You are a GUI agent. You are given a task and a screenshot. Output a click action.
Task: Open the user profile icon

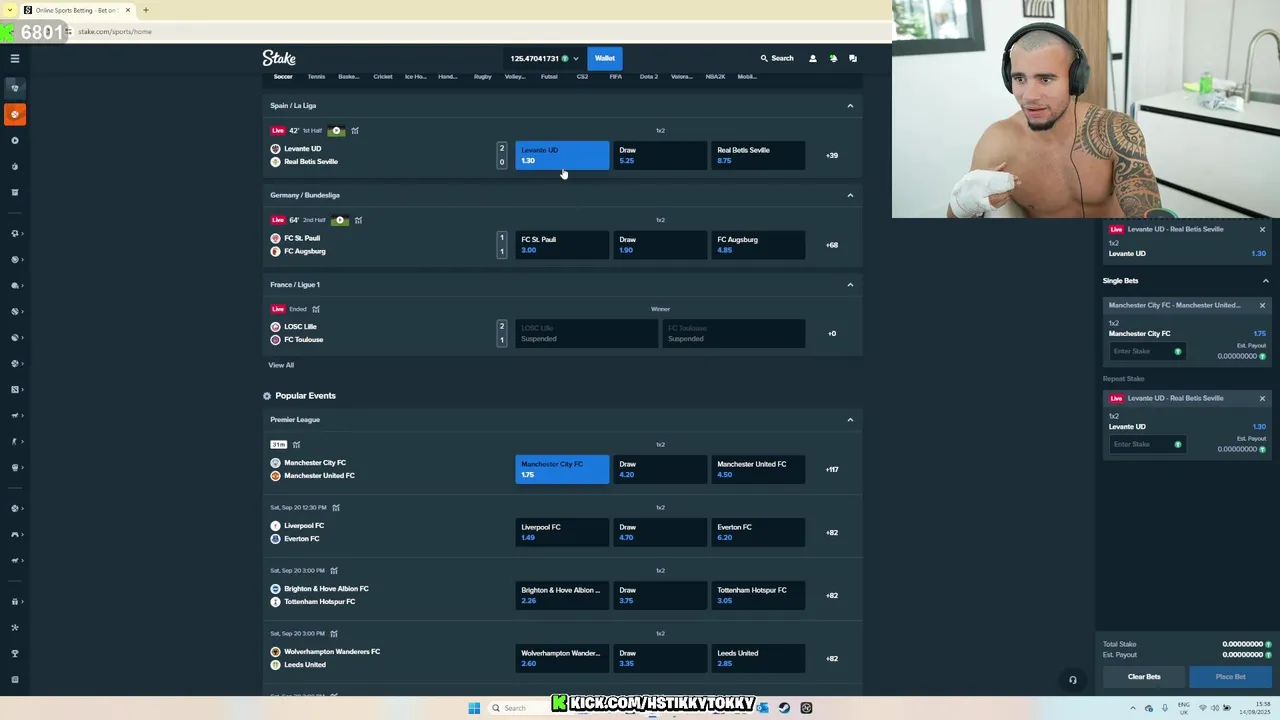812,58
